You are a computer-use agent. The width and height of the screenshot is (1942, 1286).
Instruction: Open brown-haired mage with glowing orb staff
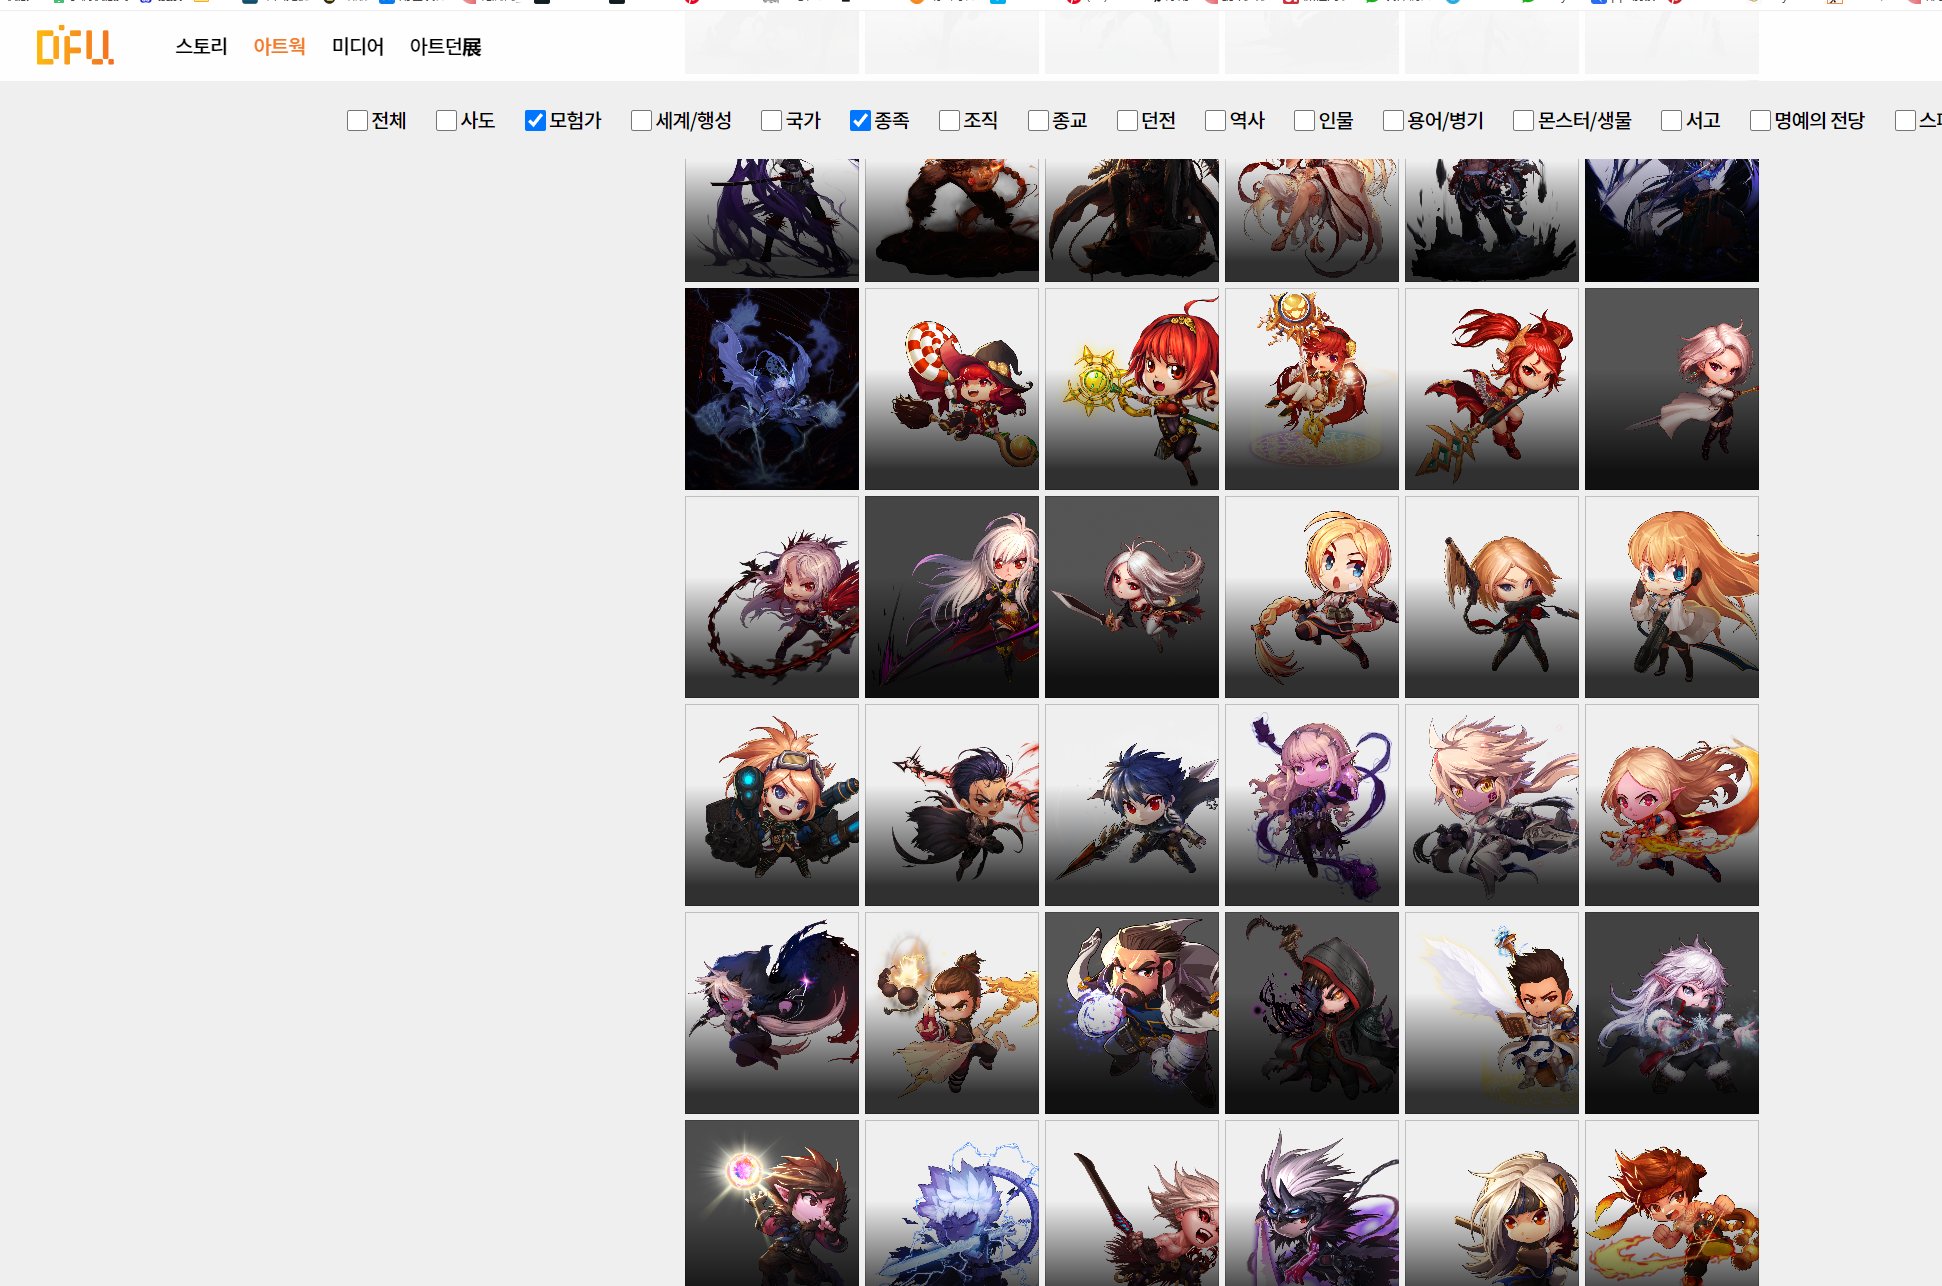coord(772,1203)
